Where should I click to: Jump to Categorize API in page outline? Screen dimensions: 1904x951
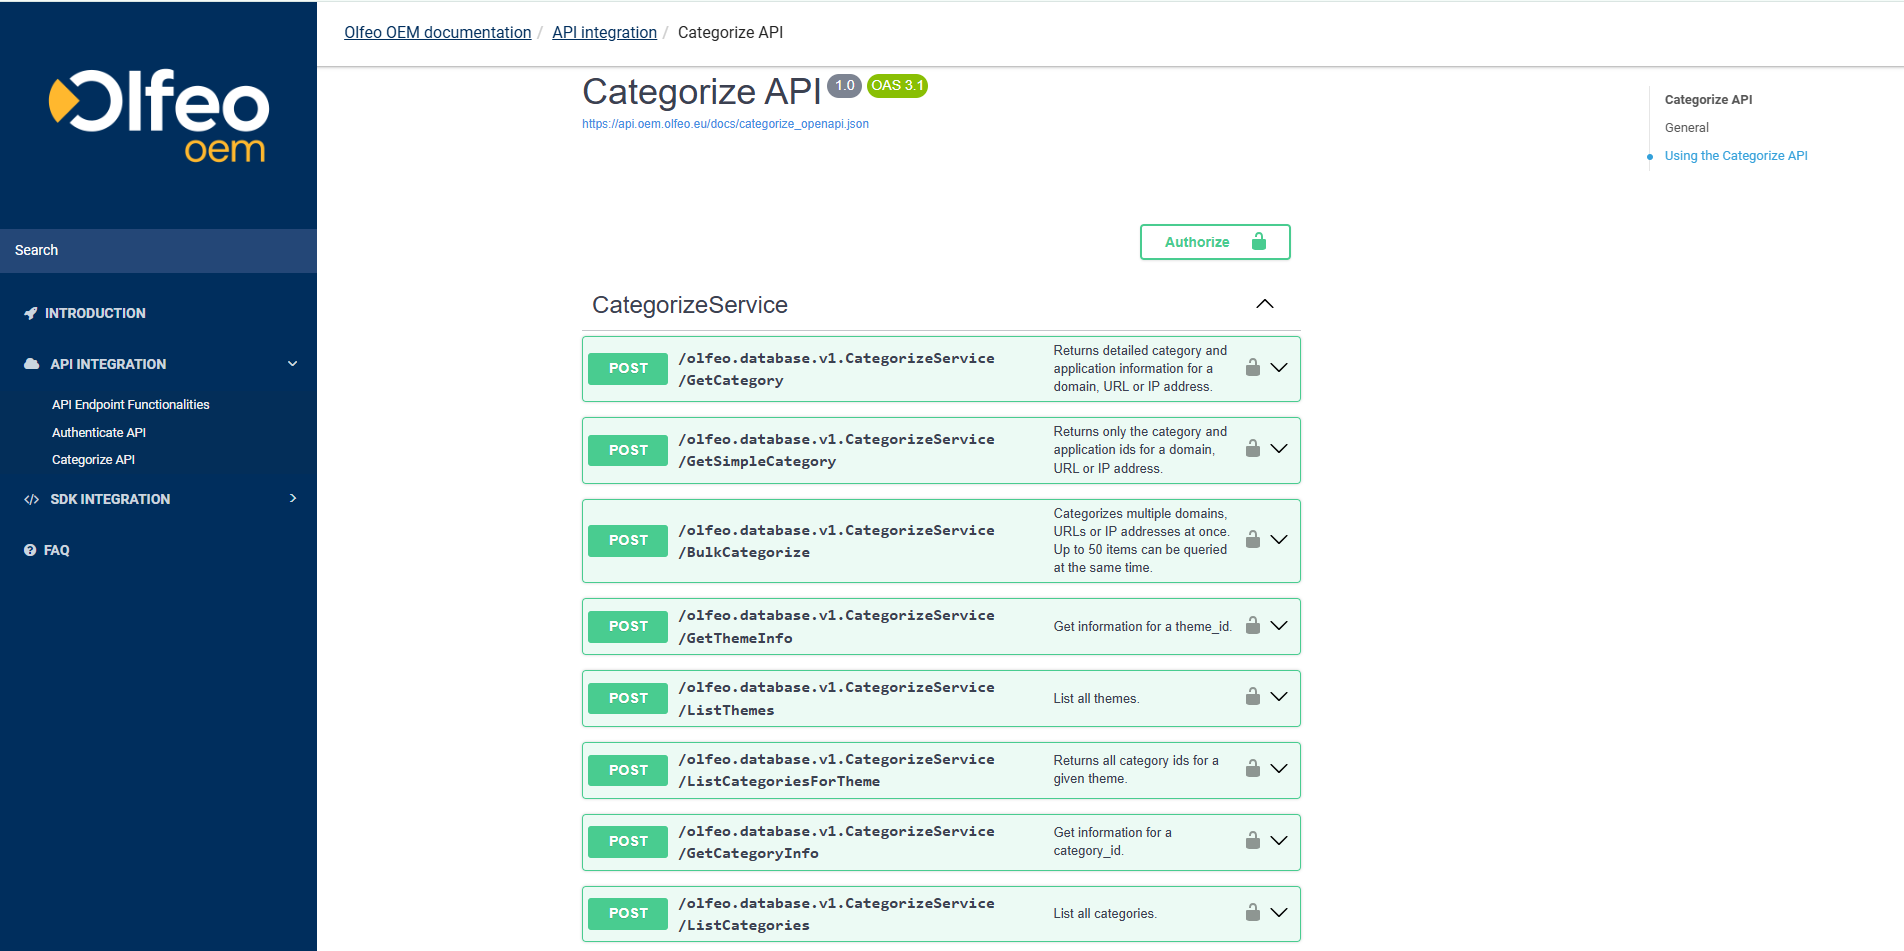pos(1708,100)
